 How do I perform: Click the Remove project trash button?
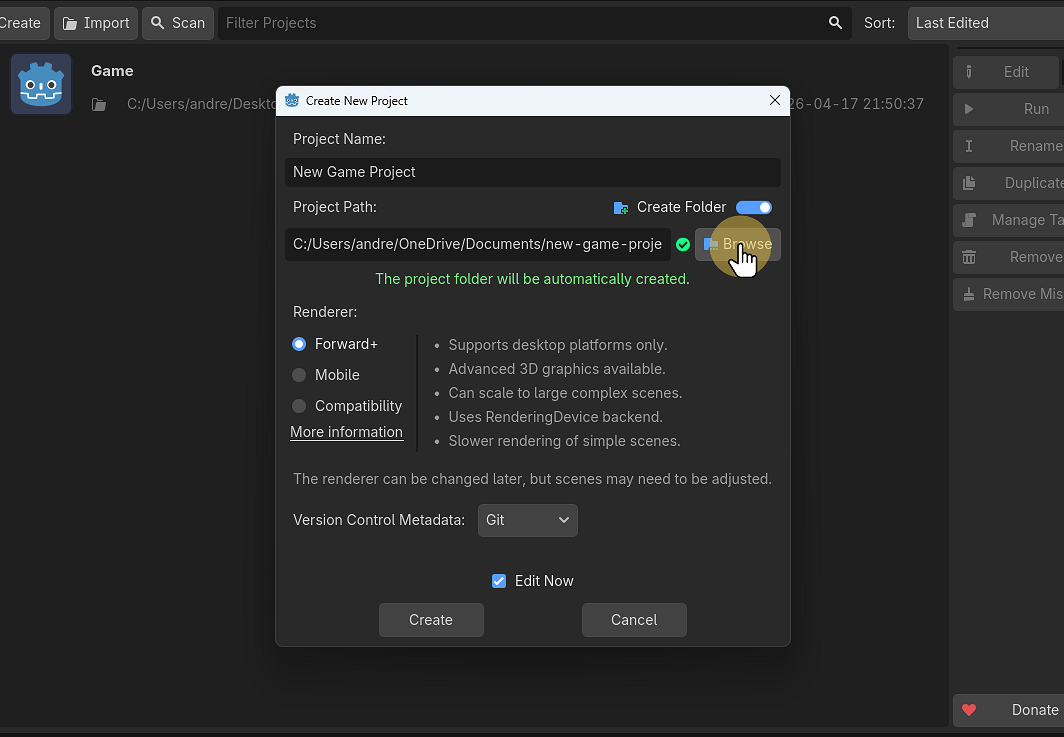tap(1008, 257)
